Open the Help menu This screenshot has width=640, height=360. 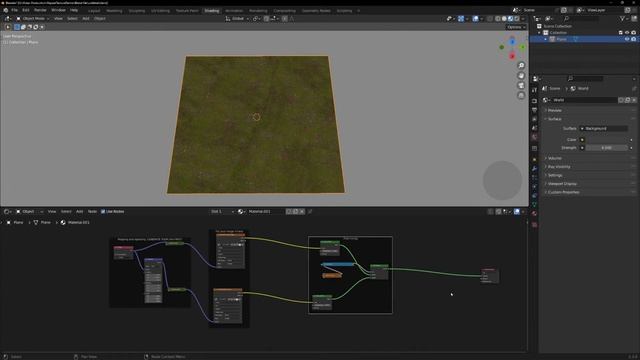(74, 10)
